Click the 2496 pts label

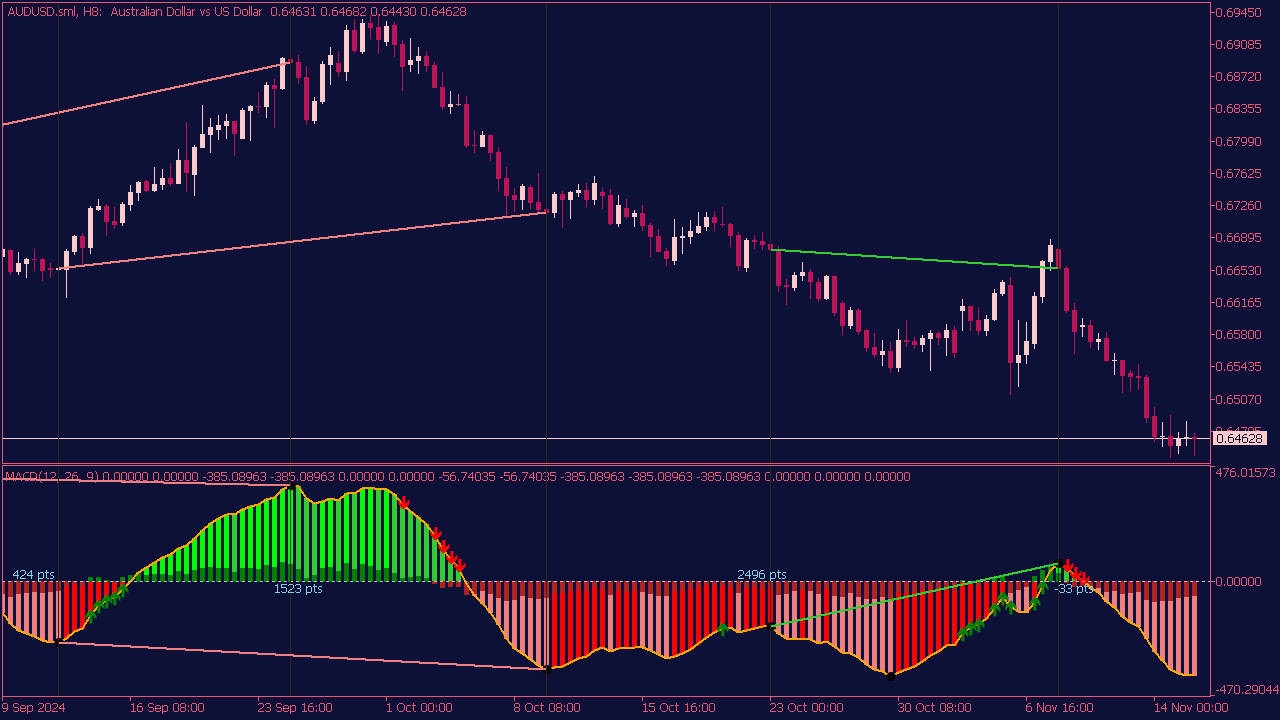(762, 575)
